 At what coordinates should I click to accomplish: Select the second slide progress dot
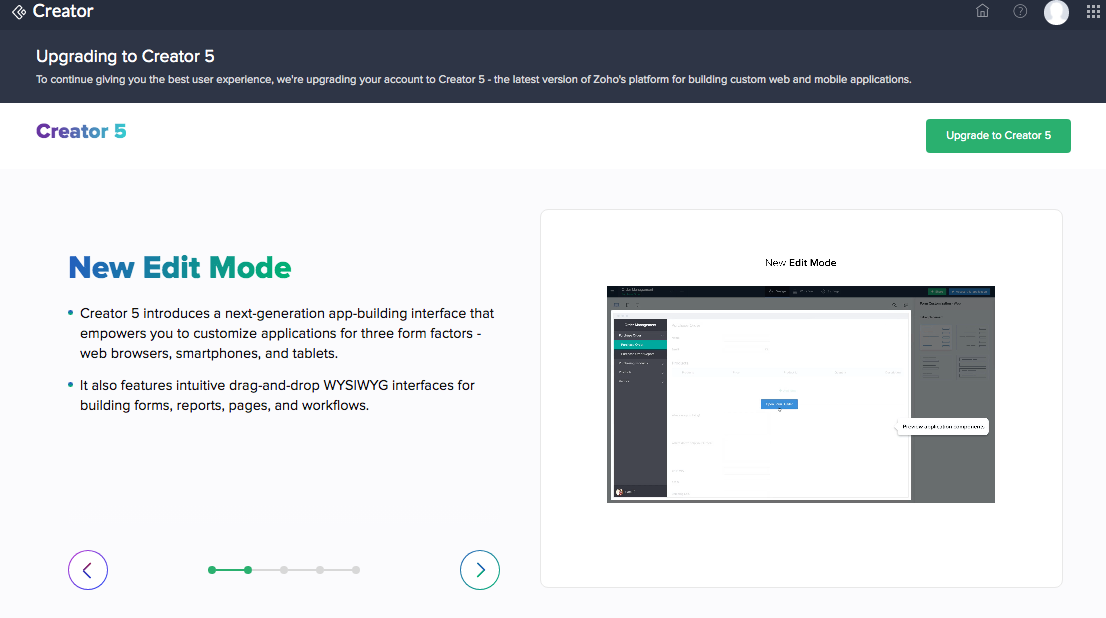[x=248, y=570]
